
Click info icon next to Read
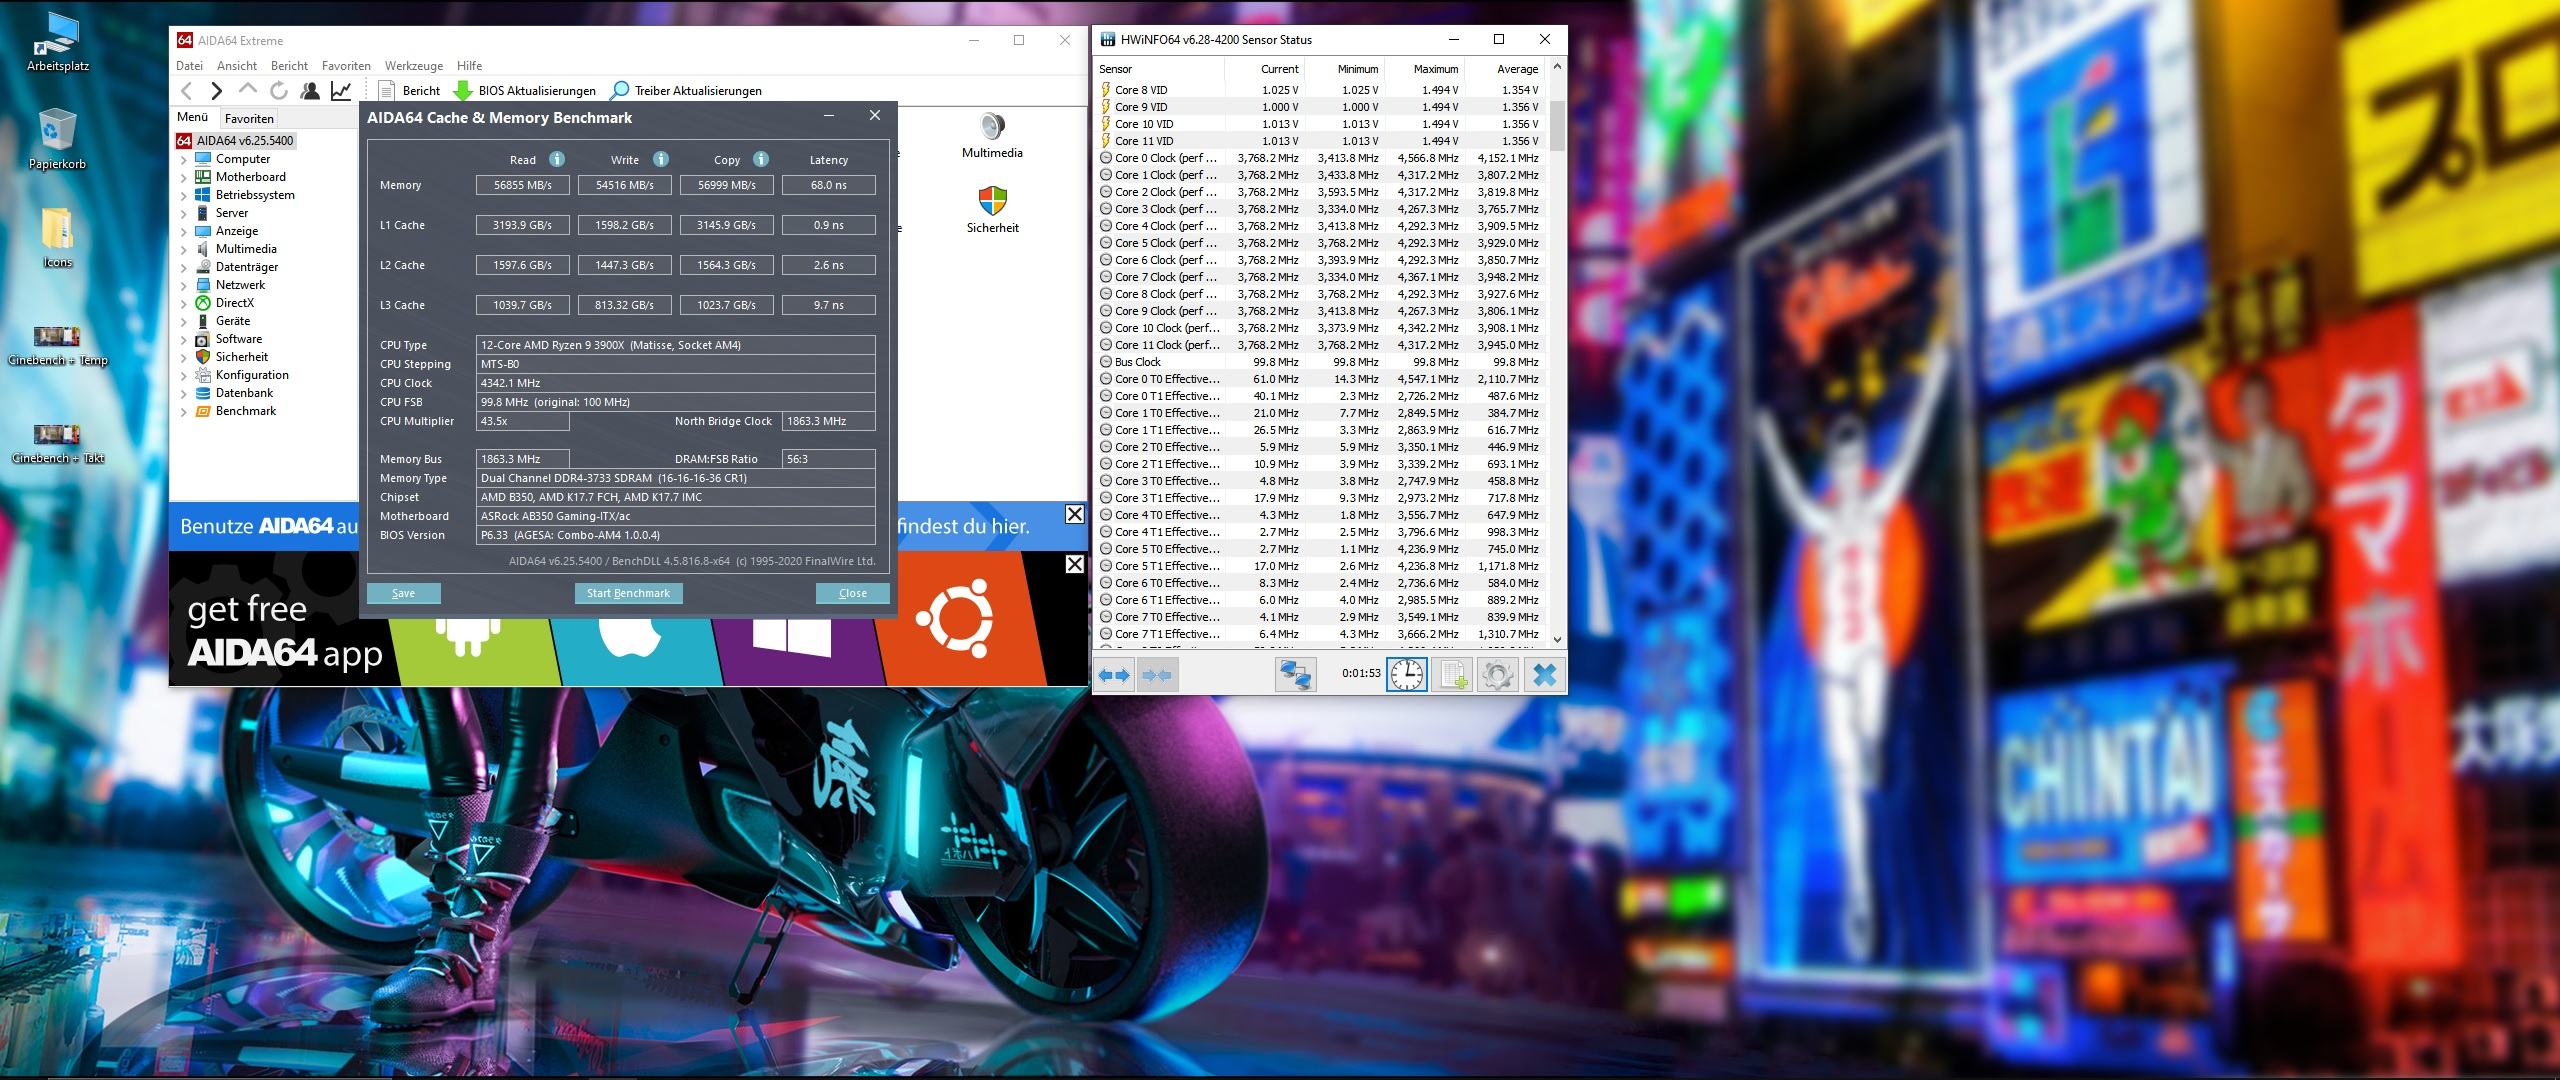click(557, 159)
